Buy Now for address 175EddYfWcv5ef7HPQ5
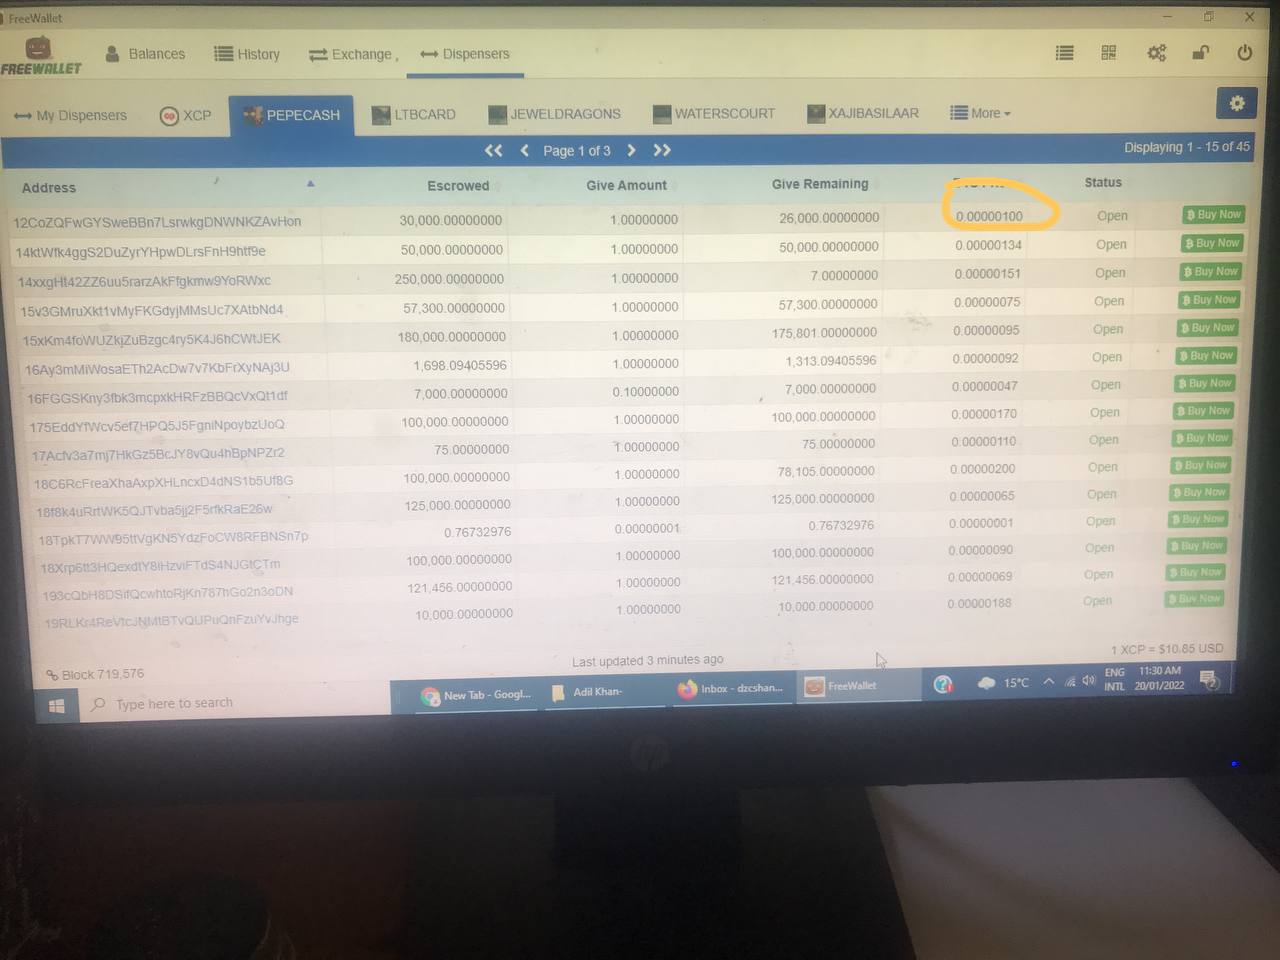Screen dimensions: 1280x960 click(x=1203, y=410)
